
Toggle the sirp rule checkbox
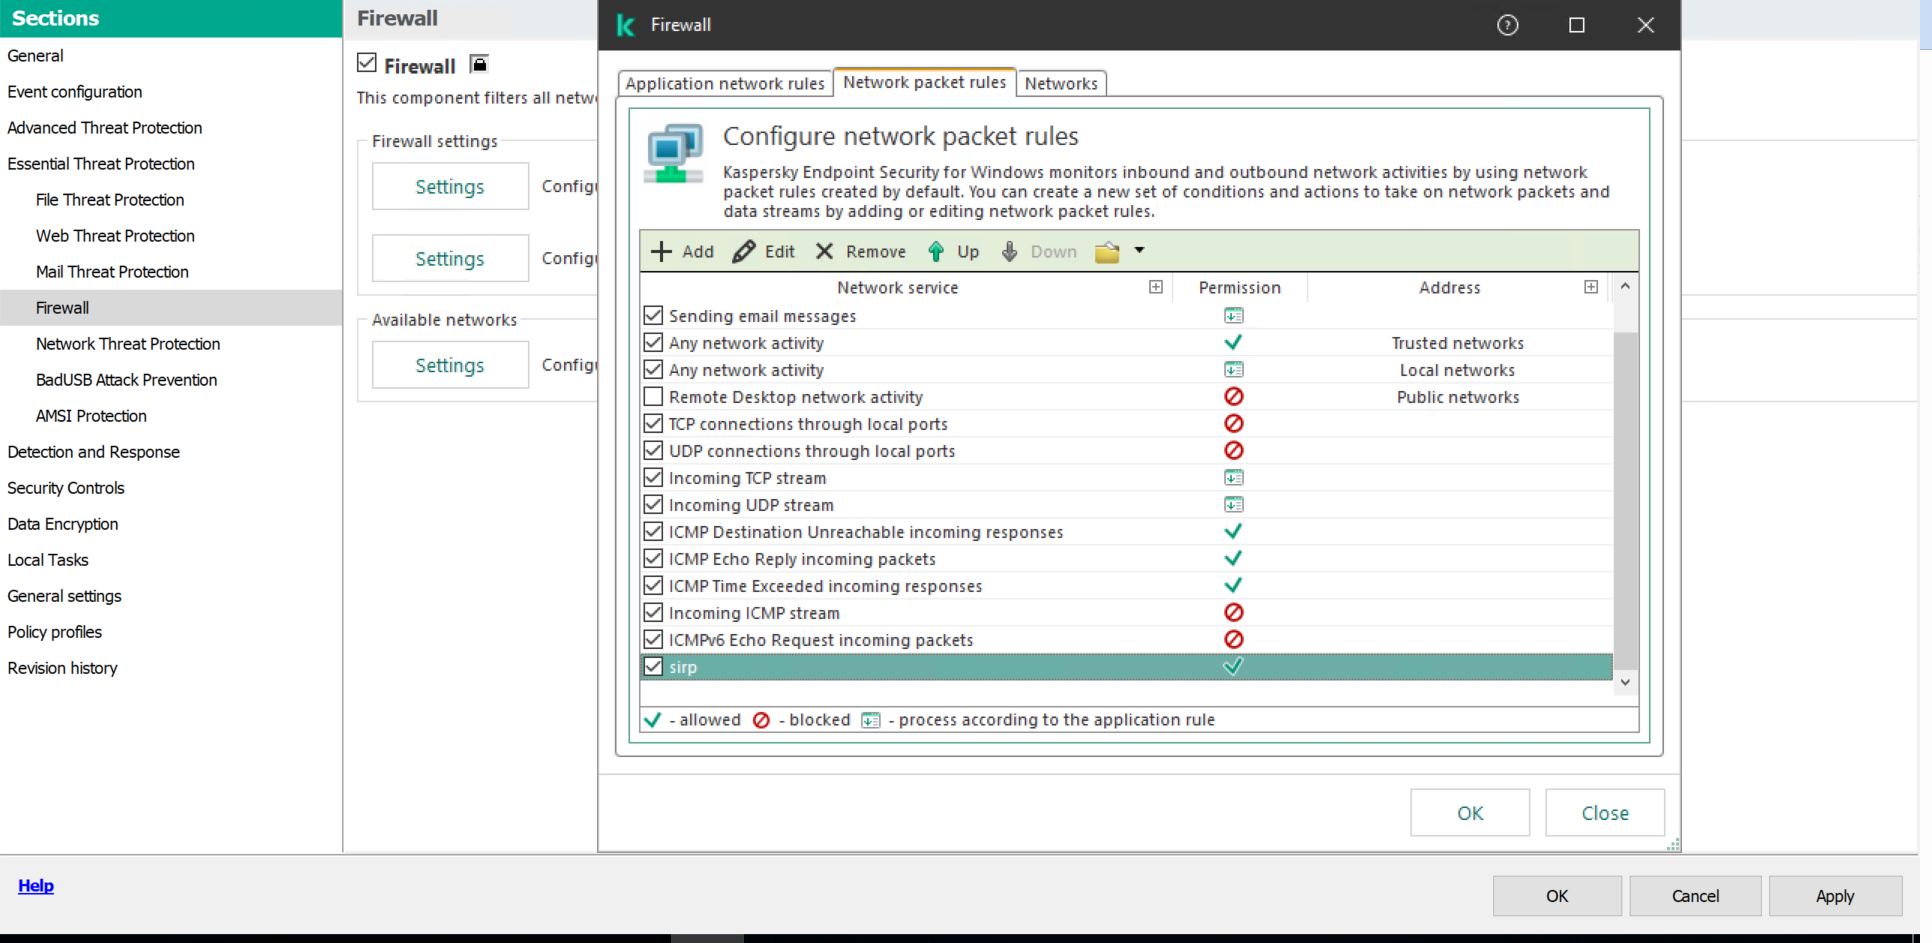coord(653,667)
